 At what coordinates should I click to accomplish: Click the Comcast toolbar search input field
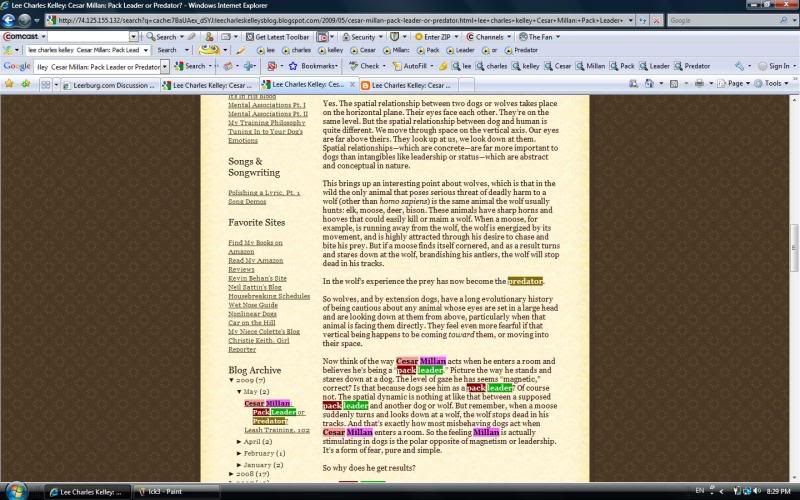(88, 37)
